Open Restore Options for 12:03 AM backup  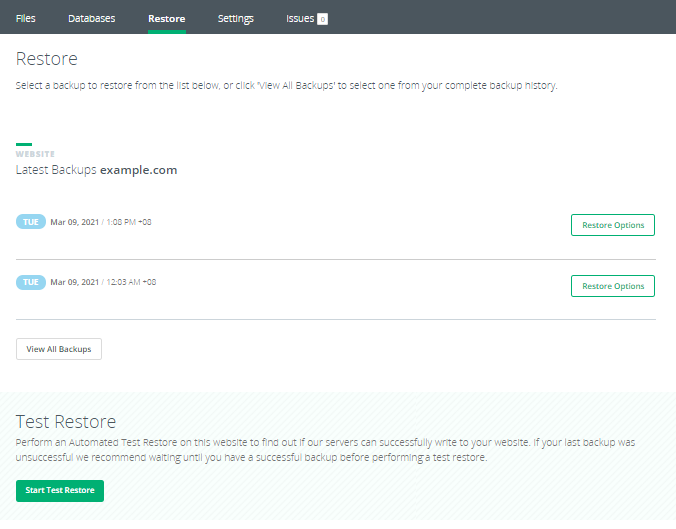tap(612, 286)
